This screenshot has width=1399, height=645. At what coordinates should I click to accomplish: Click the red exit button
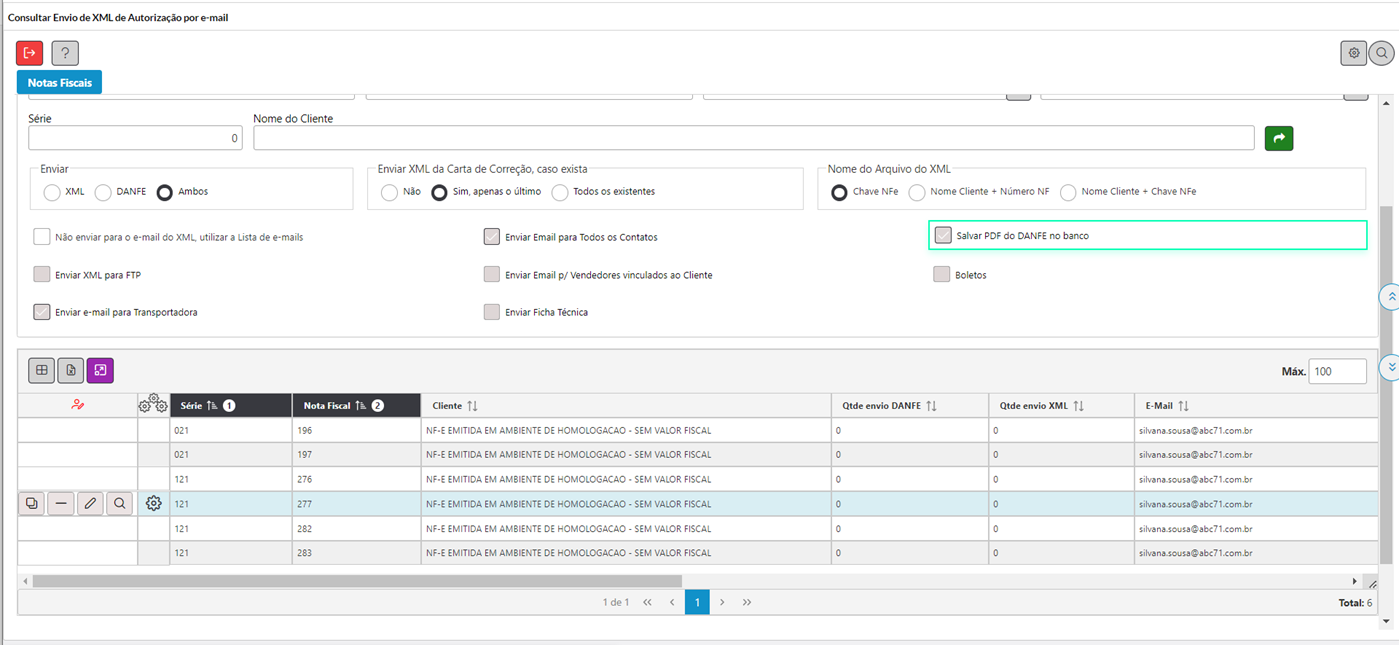[x=30, y=53]
